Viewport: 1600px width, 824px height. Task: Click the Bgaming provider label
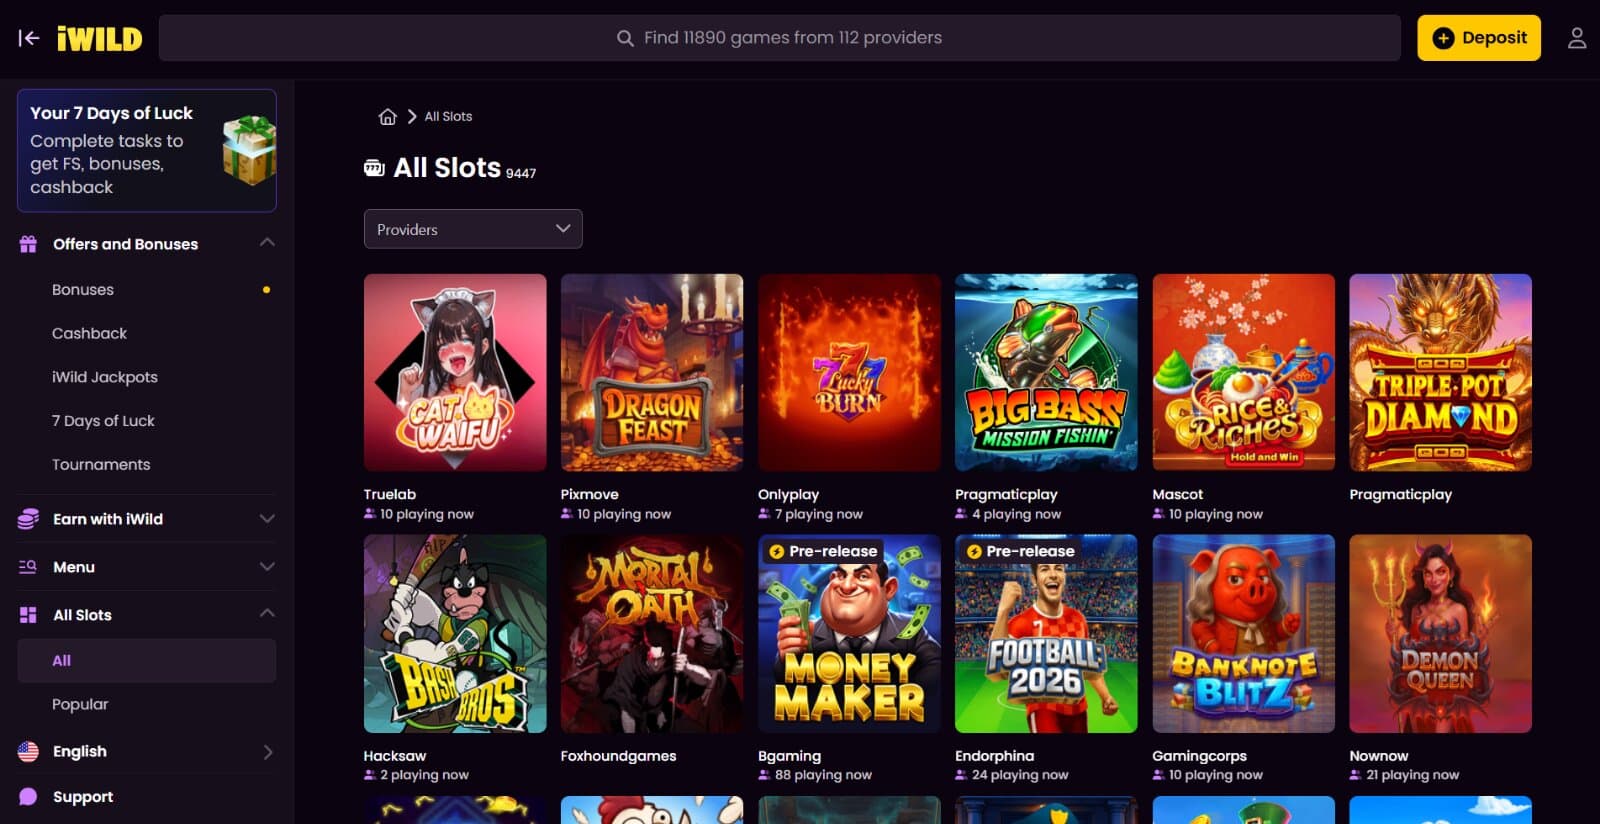click(789, 756)
